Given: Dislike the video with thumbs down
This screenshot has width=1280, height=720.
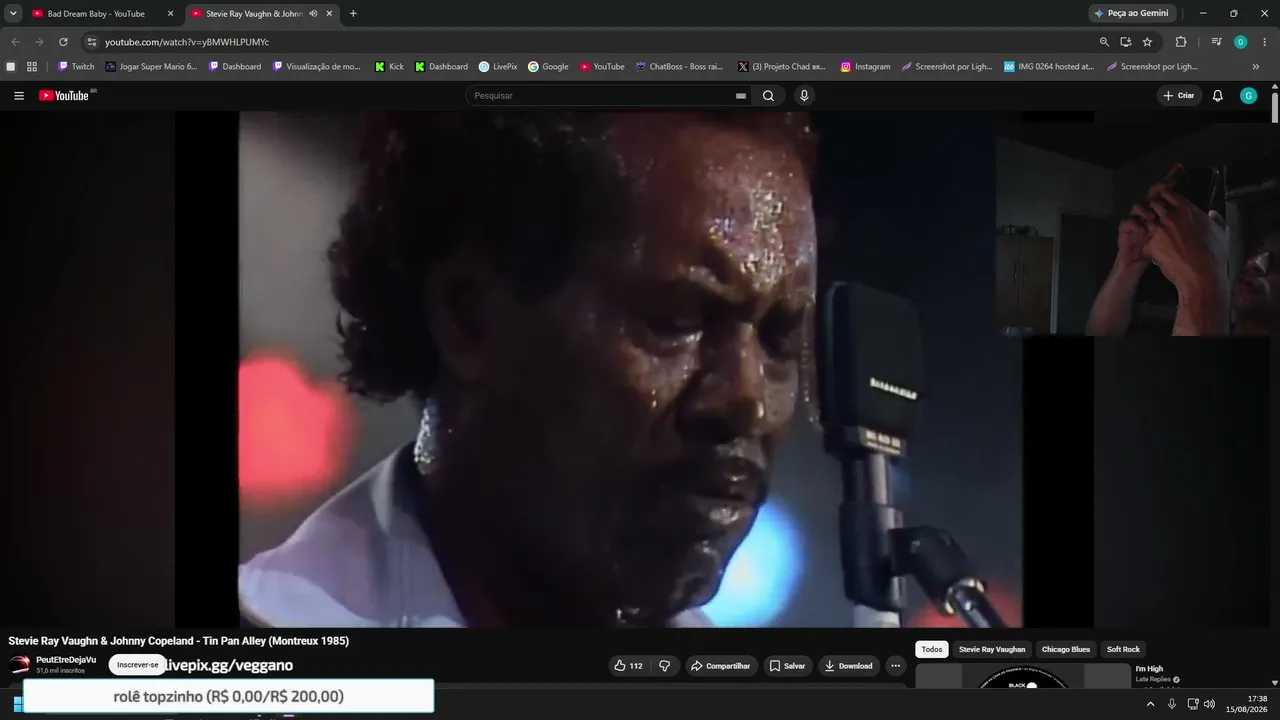Looking at the screenshot, I should coord(664,666).
